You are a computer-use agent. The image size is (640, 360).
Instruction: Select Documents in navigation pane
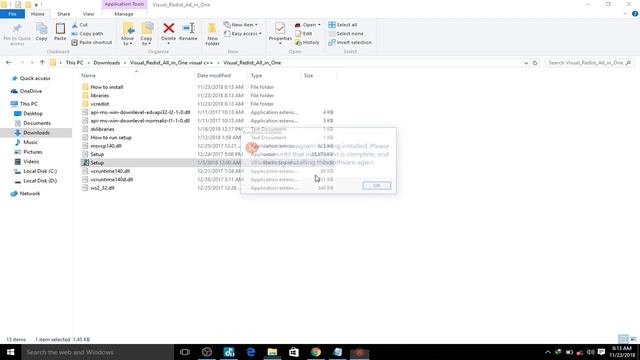[x=37, y=123]
